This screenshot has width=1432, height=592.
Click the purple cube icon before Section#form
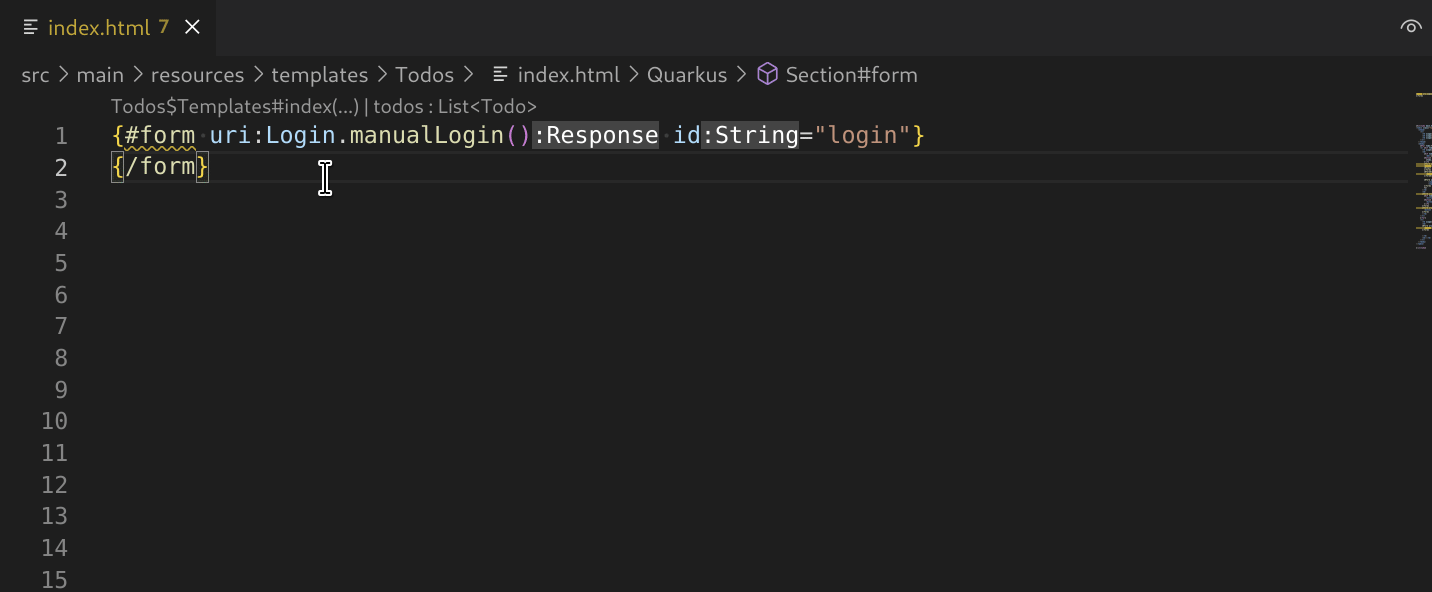pyautogui.click(x=766, y=74)
